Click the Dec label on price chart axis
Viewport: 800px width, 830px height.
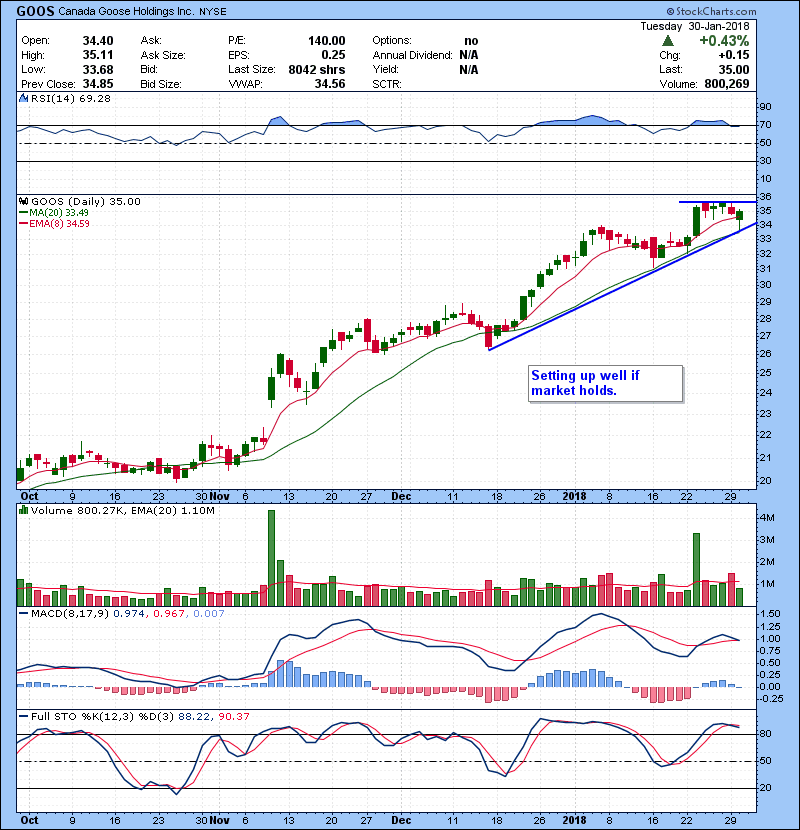click(401, 496)
